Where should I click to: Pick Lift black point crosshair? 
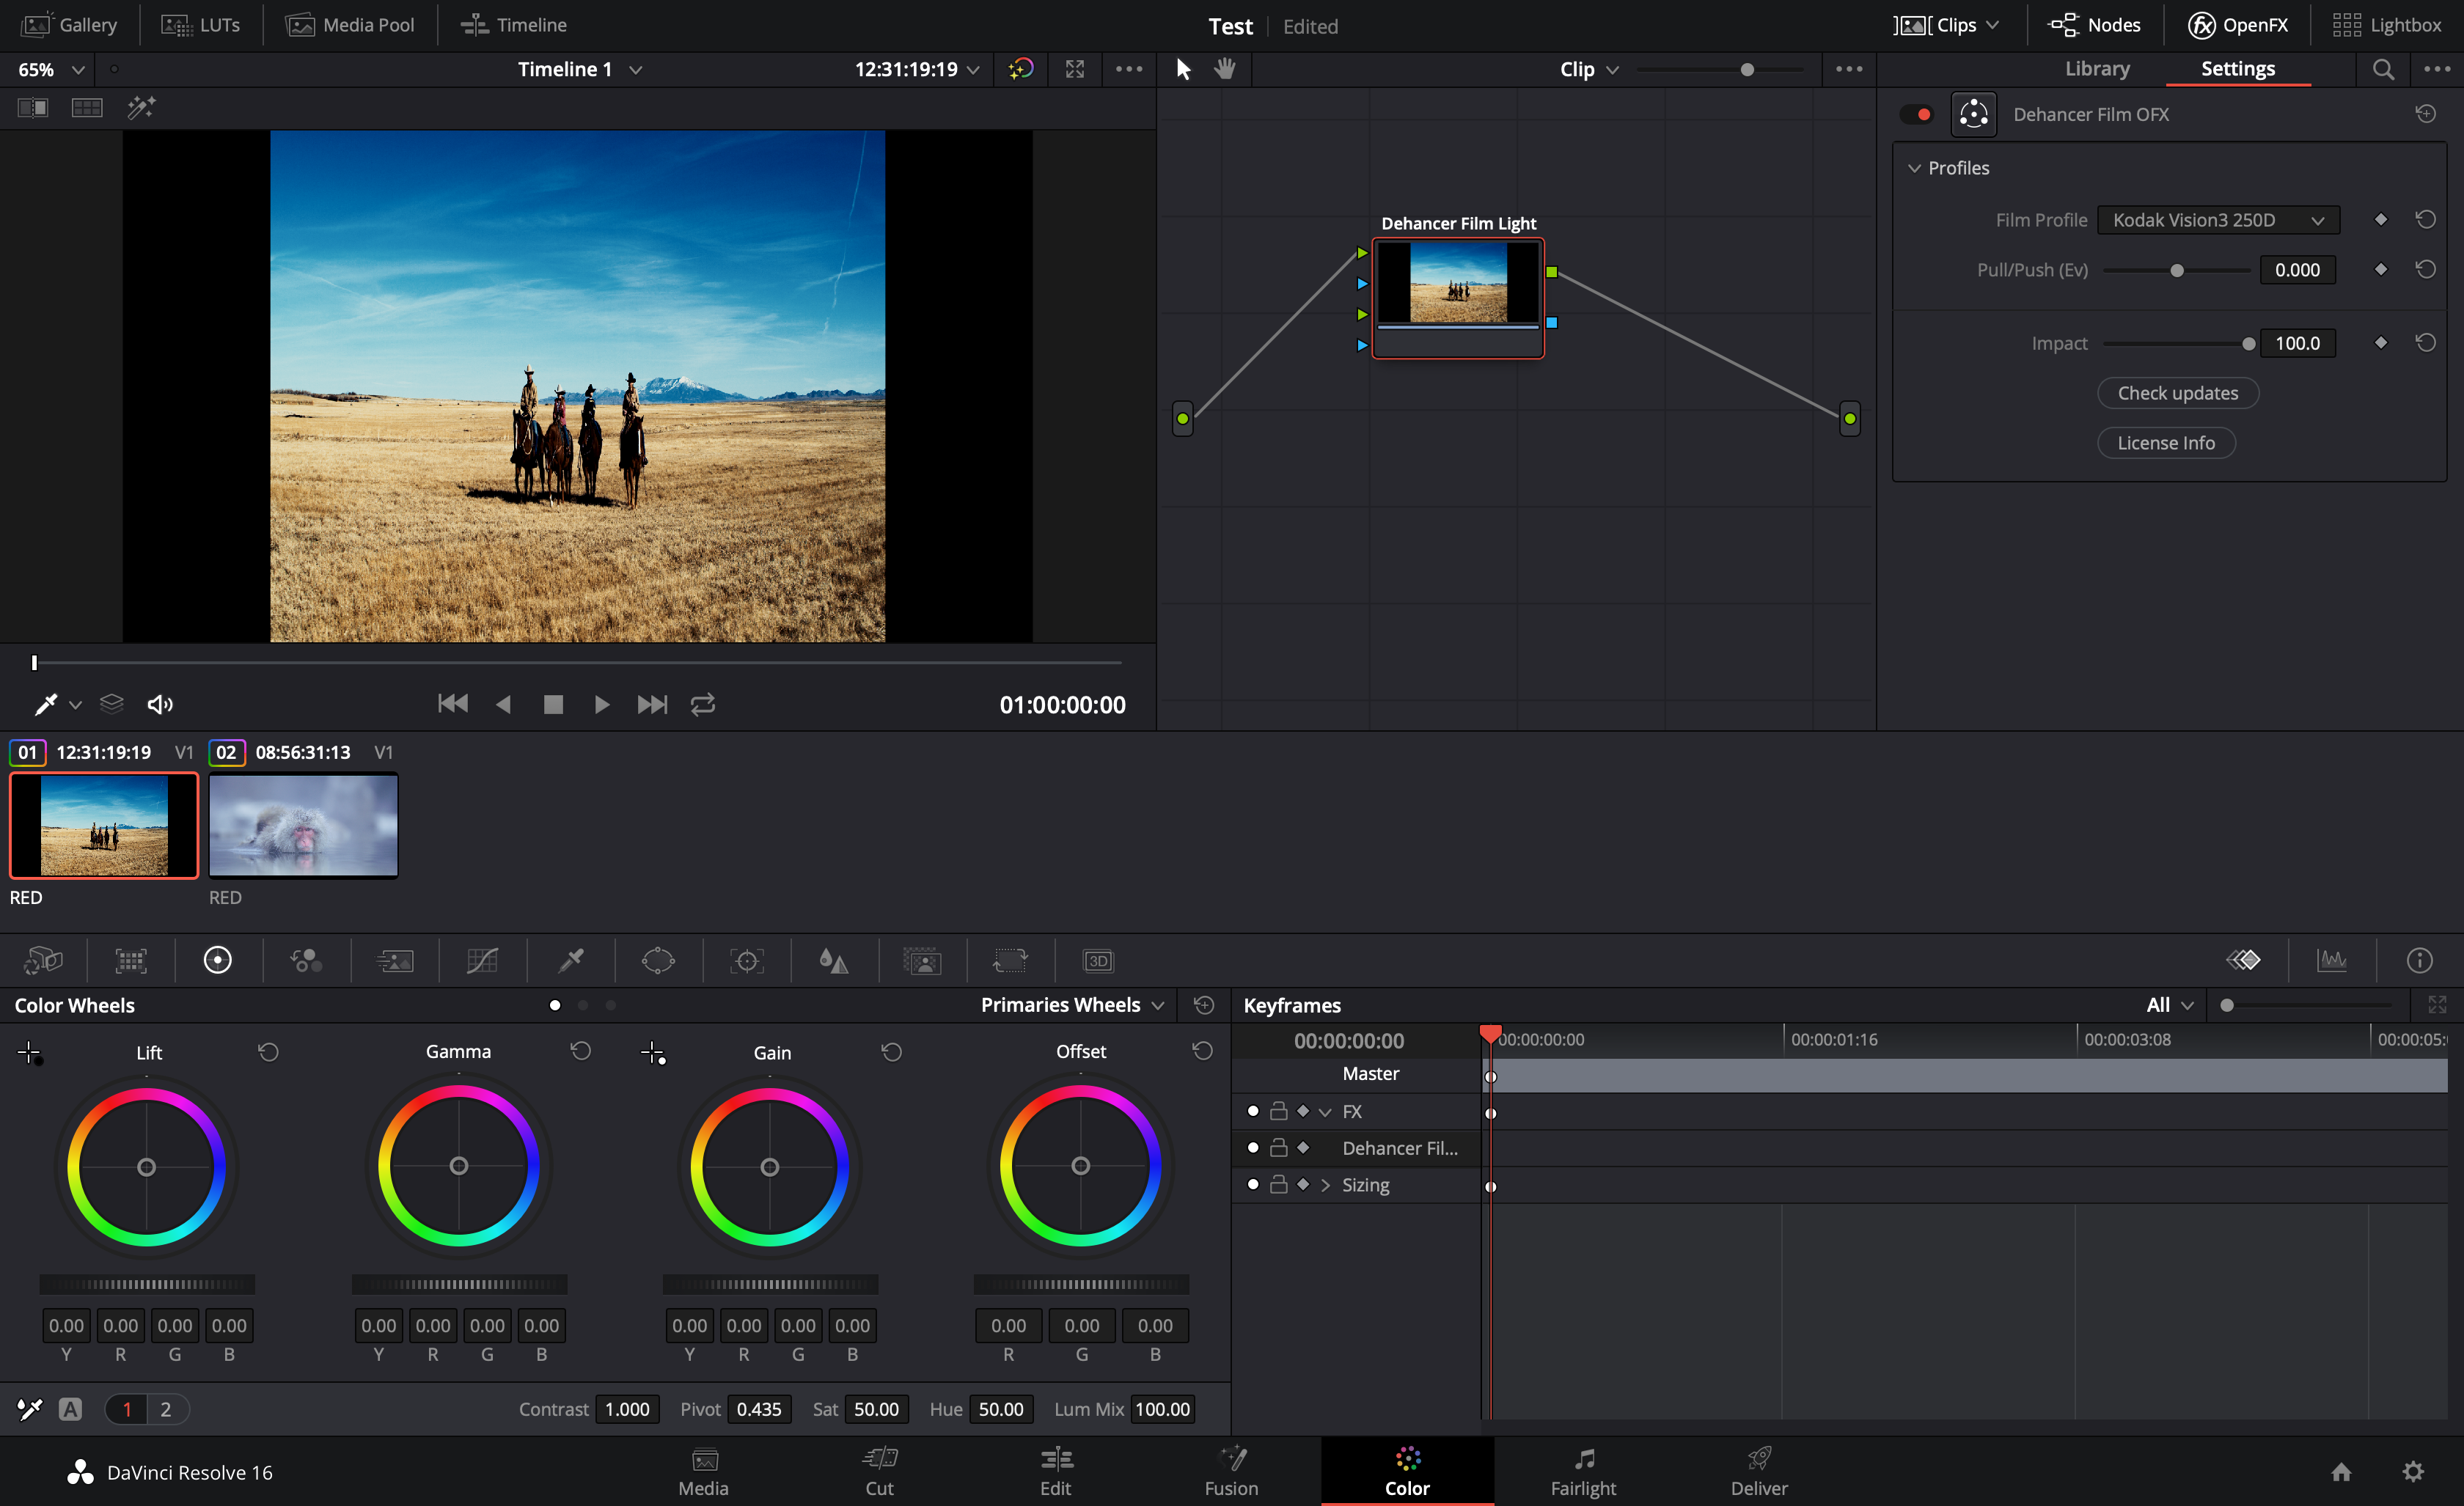click(x=29, y=1053)
